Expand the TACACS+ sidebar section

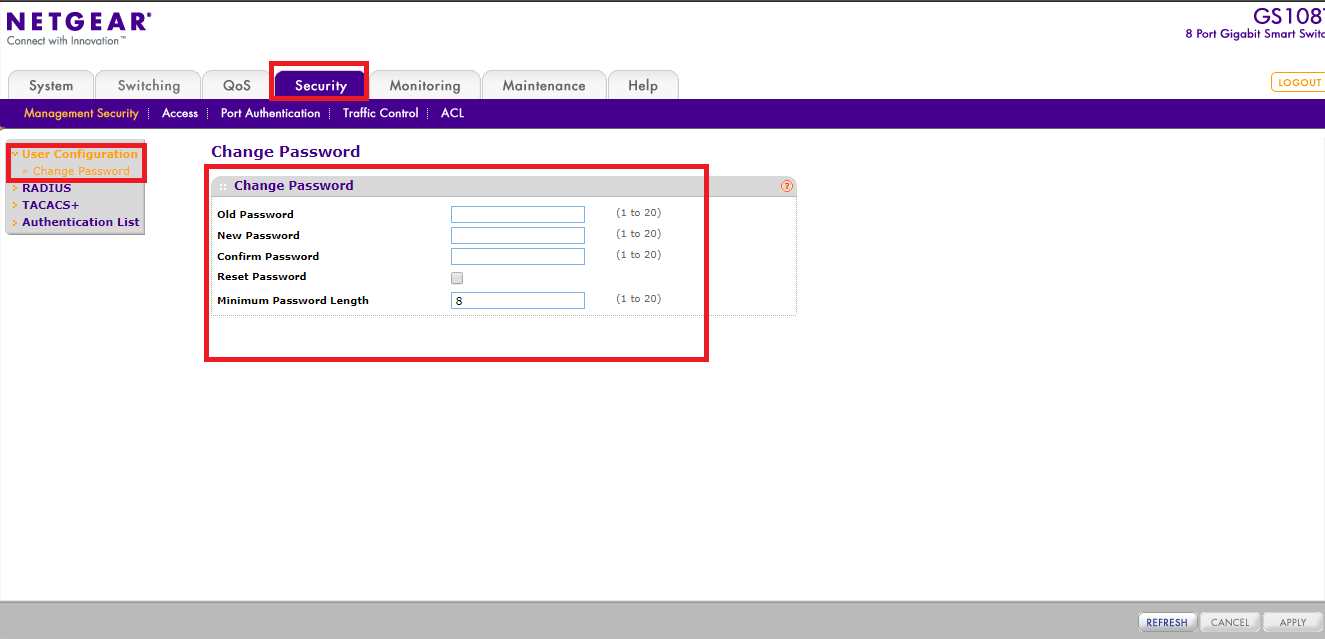(x=50, y=205)
